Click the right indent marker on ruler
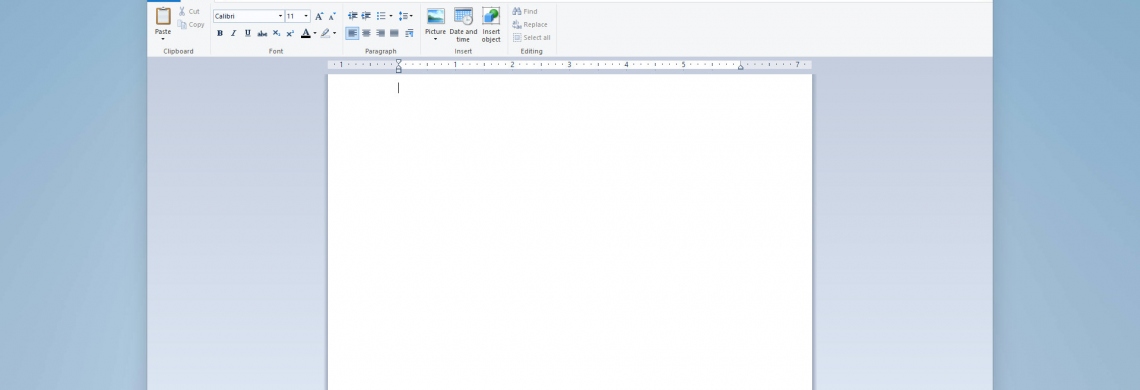 coord(741,67)
